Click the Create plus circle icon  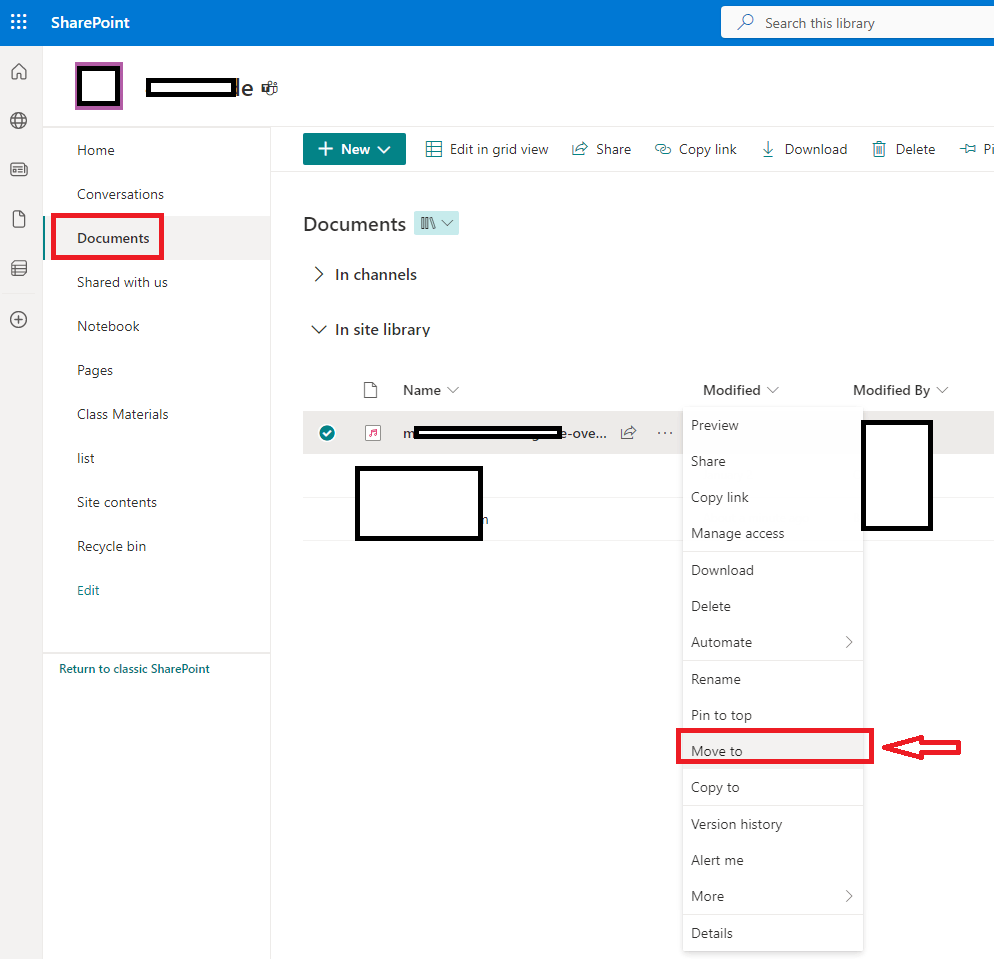[19, 319]
